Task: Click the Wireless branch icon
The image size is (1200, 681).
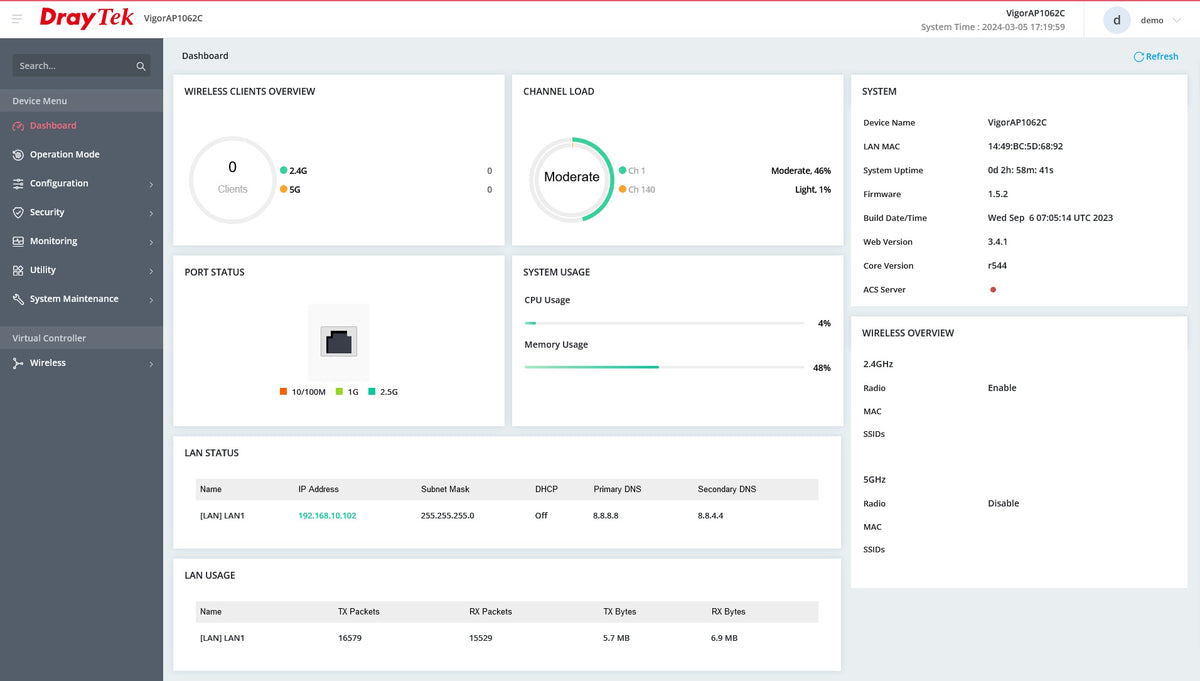Action: [19, 363]
